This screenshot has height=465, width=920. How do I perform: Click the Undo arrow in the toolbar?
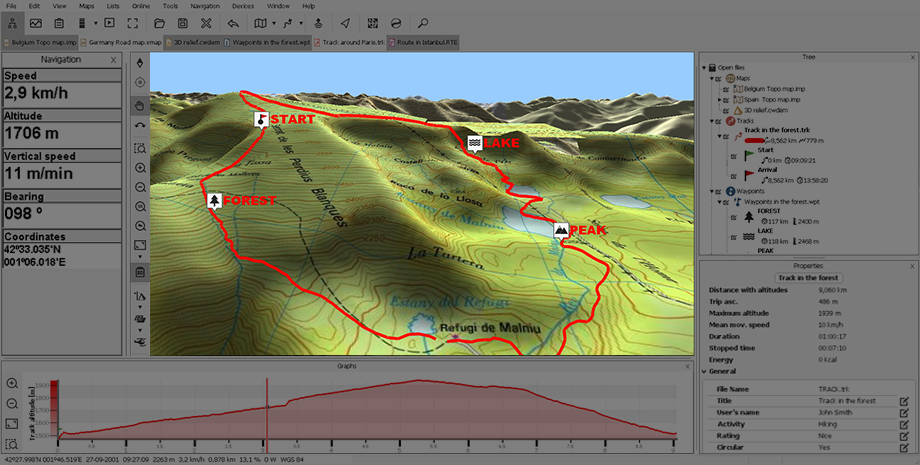[232, 22]
